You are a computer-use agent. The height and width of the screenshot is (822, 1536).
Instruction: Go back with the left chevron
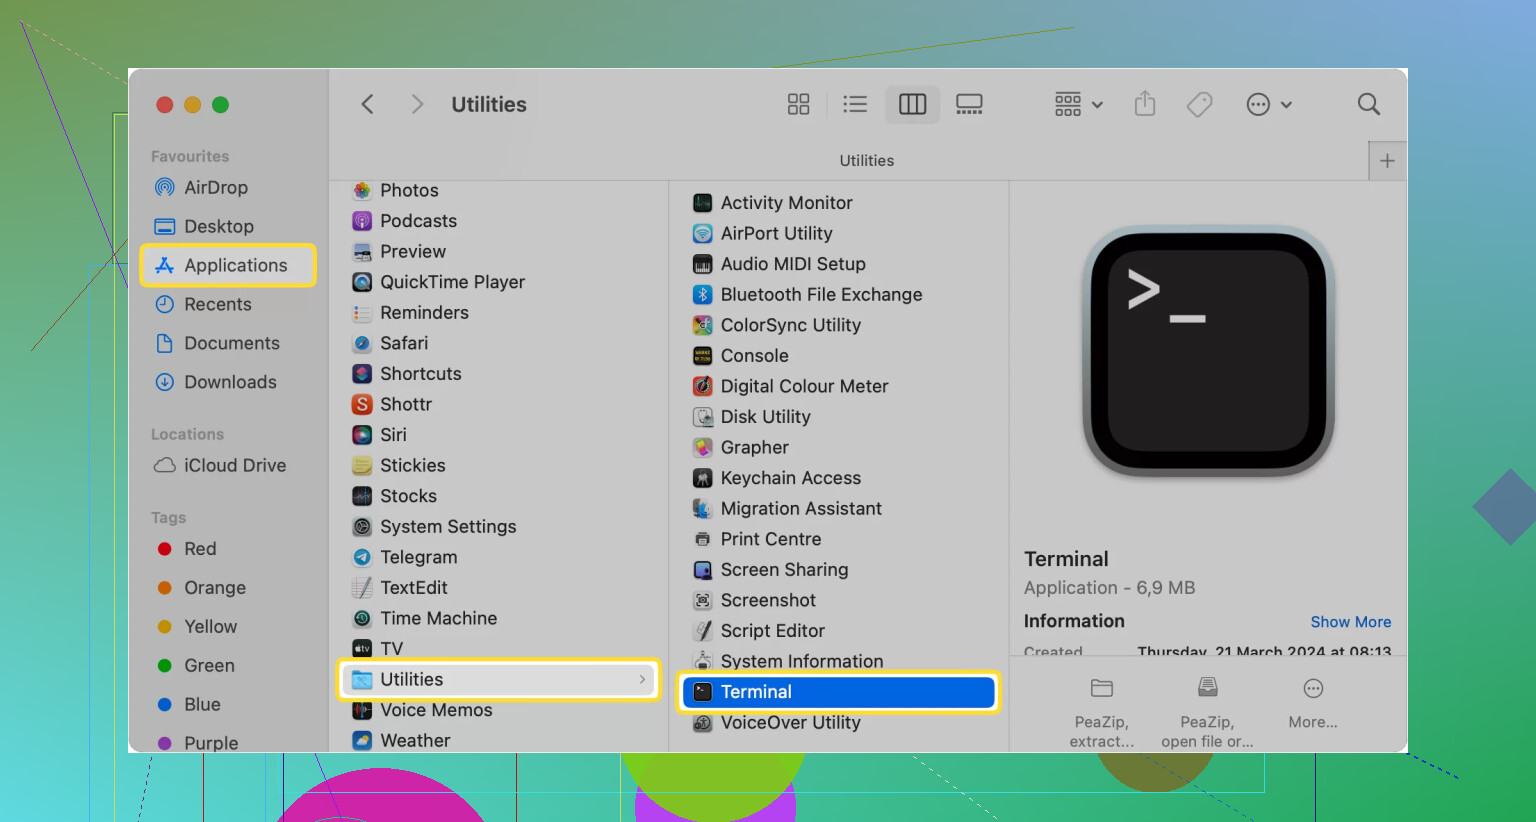point(367,104)
